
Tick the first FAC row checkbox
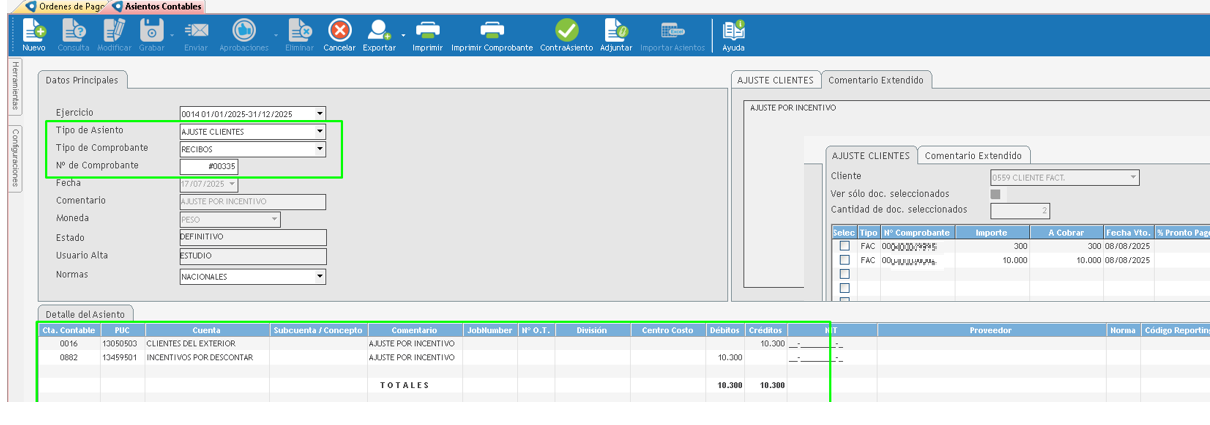[845, 246]
